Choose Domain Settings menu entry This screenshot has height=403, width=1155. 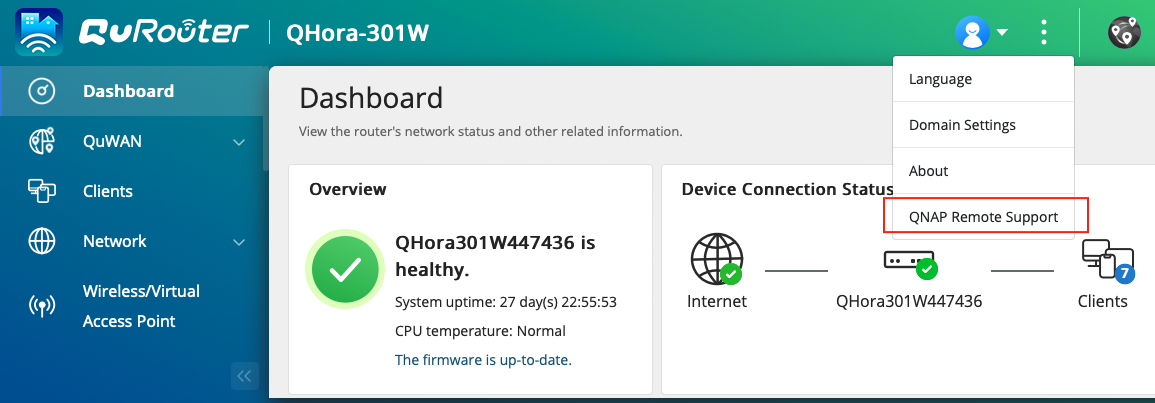pyautogui.click(x=962, y=125)
